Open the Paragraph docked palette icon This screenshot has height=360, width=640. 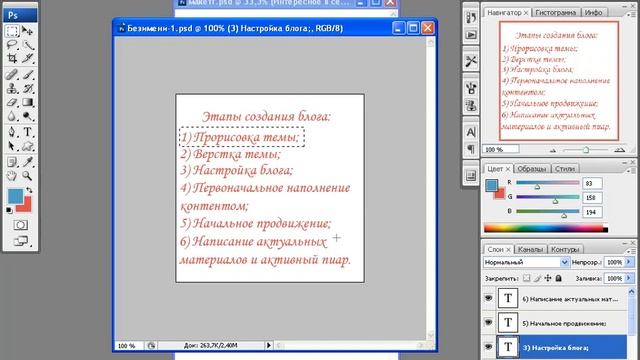click(x=471, y=149)
